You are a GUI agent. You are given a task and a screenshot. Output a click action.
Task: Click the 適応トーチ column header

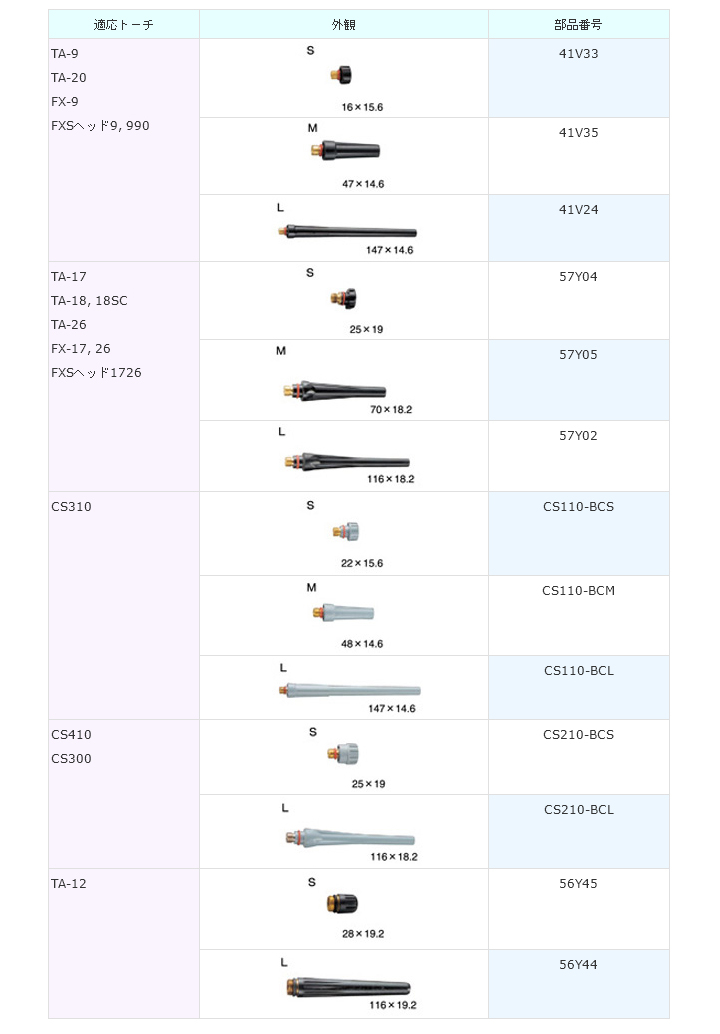tap(123, 24)
